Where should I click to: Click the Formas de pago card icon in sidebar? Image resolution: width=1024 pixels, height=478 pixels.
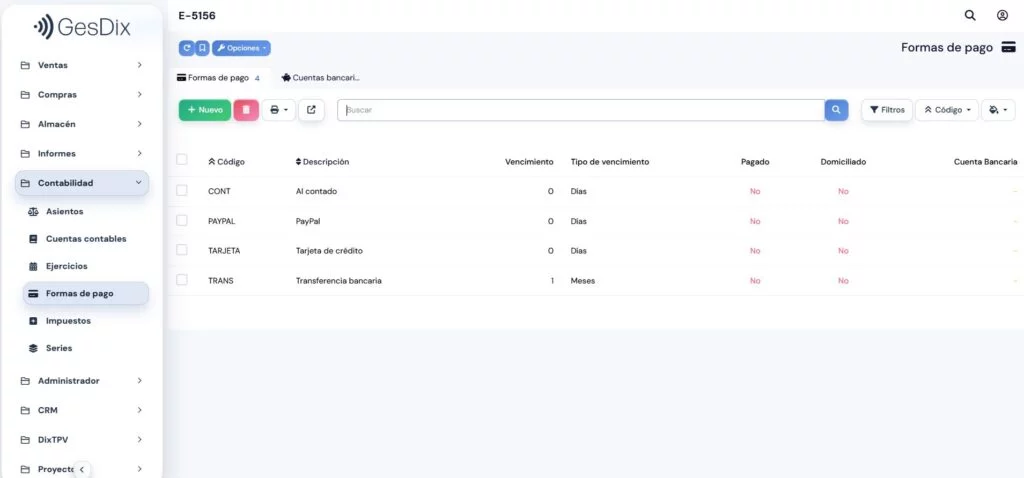coord(33,294)
